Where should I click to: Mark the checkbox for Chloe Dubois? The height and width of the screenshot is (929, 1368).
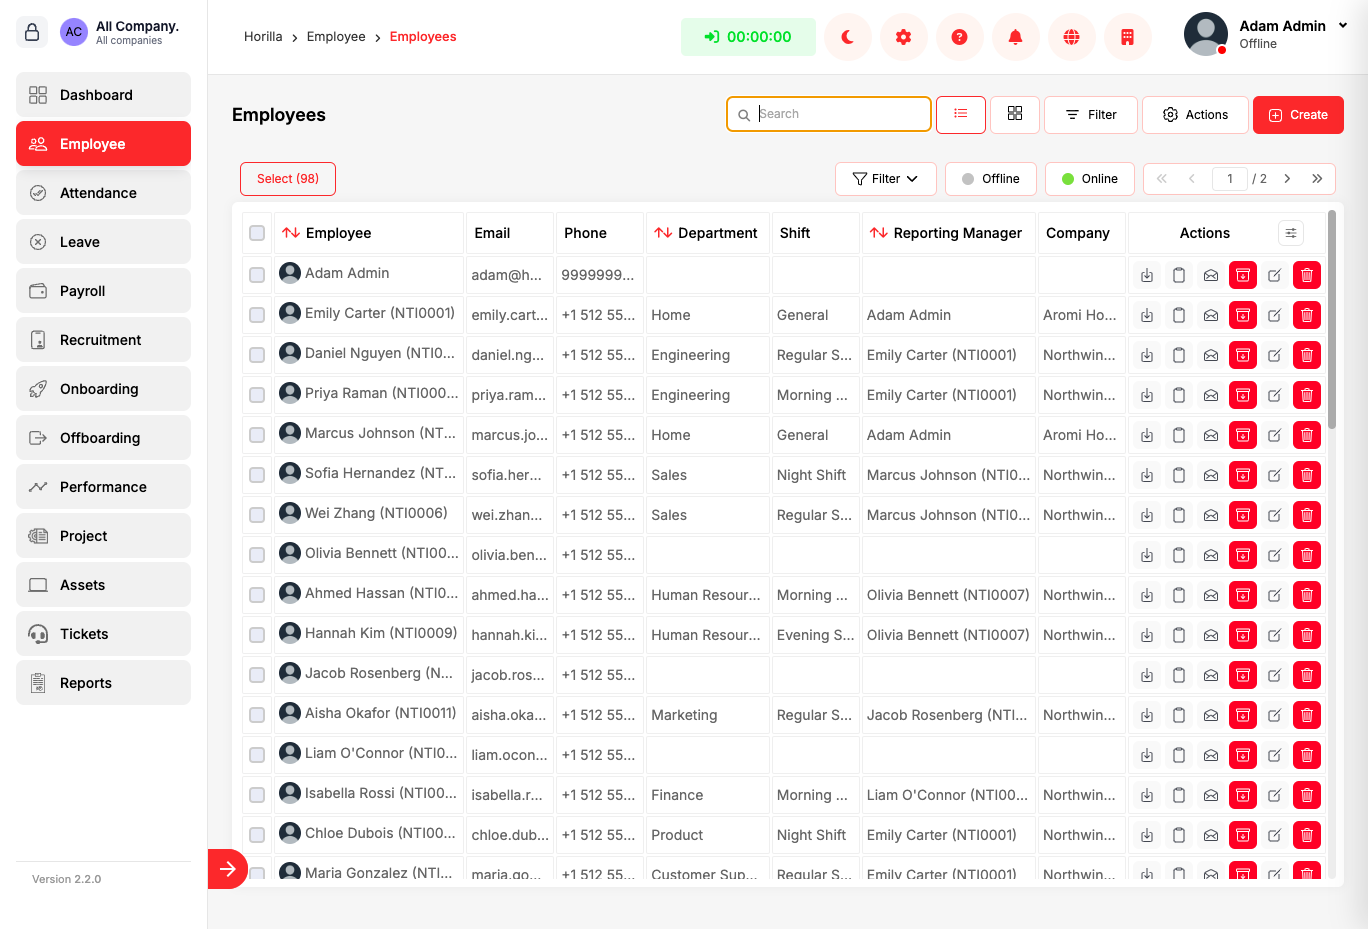click(x=257, y=835)
